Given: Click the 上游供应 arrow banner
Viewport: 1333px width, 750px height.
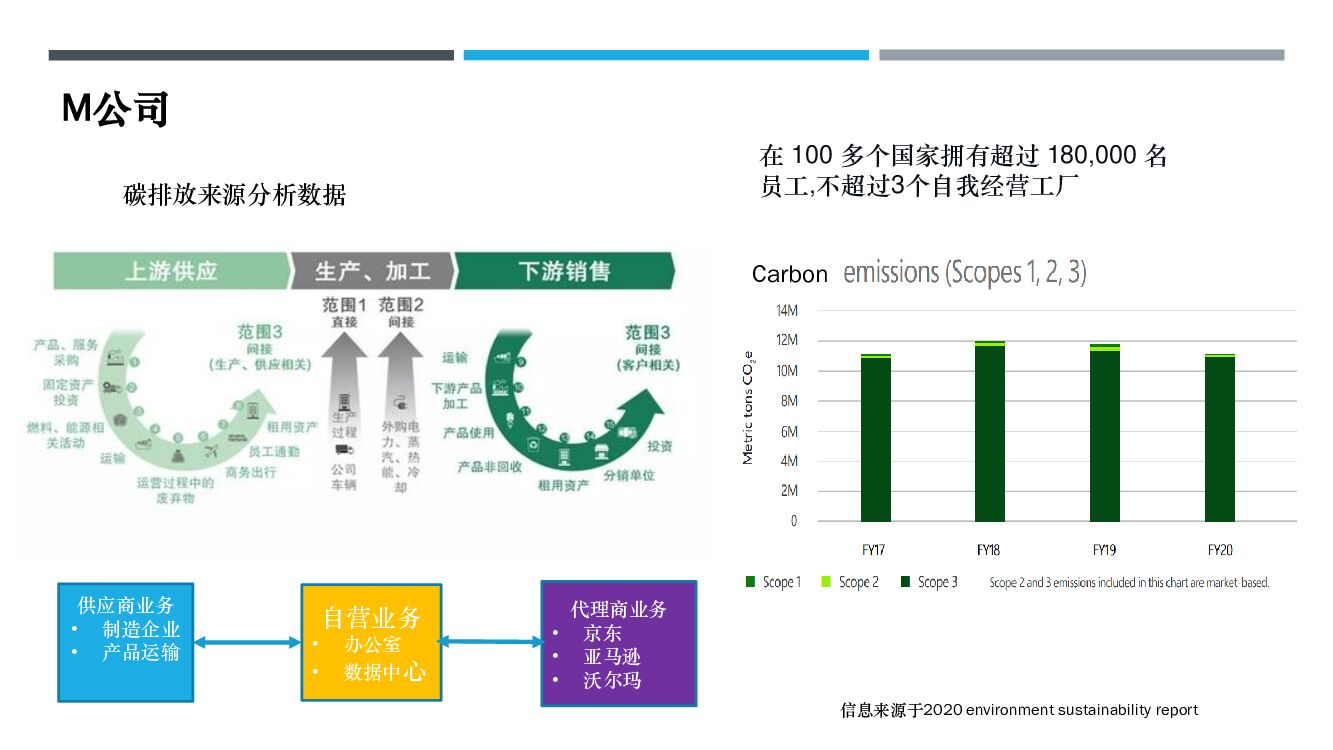Looking at the screenshot, I should click(x=170, y=271).
